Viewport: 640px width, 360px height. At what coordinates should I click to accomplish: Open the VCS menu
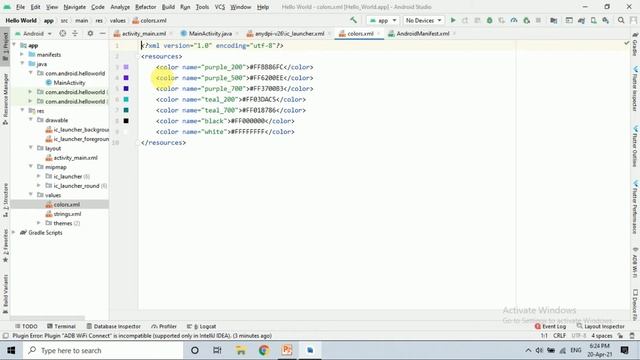click(x=220, y=7)
